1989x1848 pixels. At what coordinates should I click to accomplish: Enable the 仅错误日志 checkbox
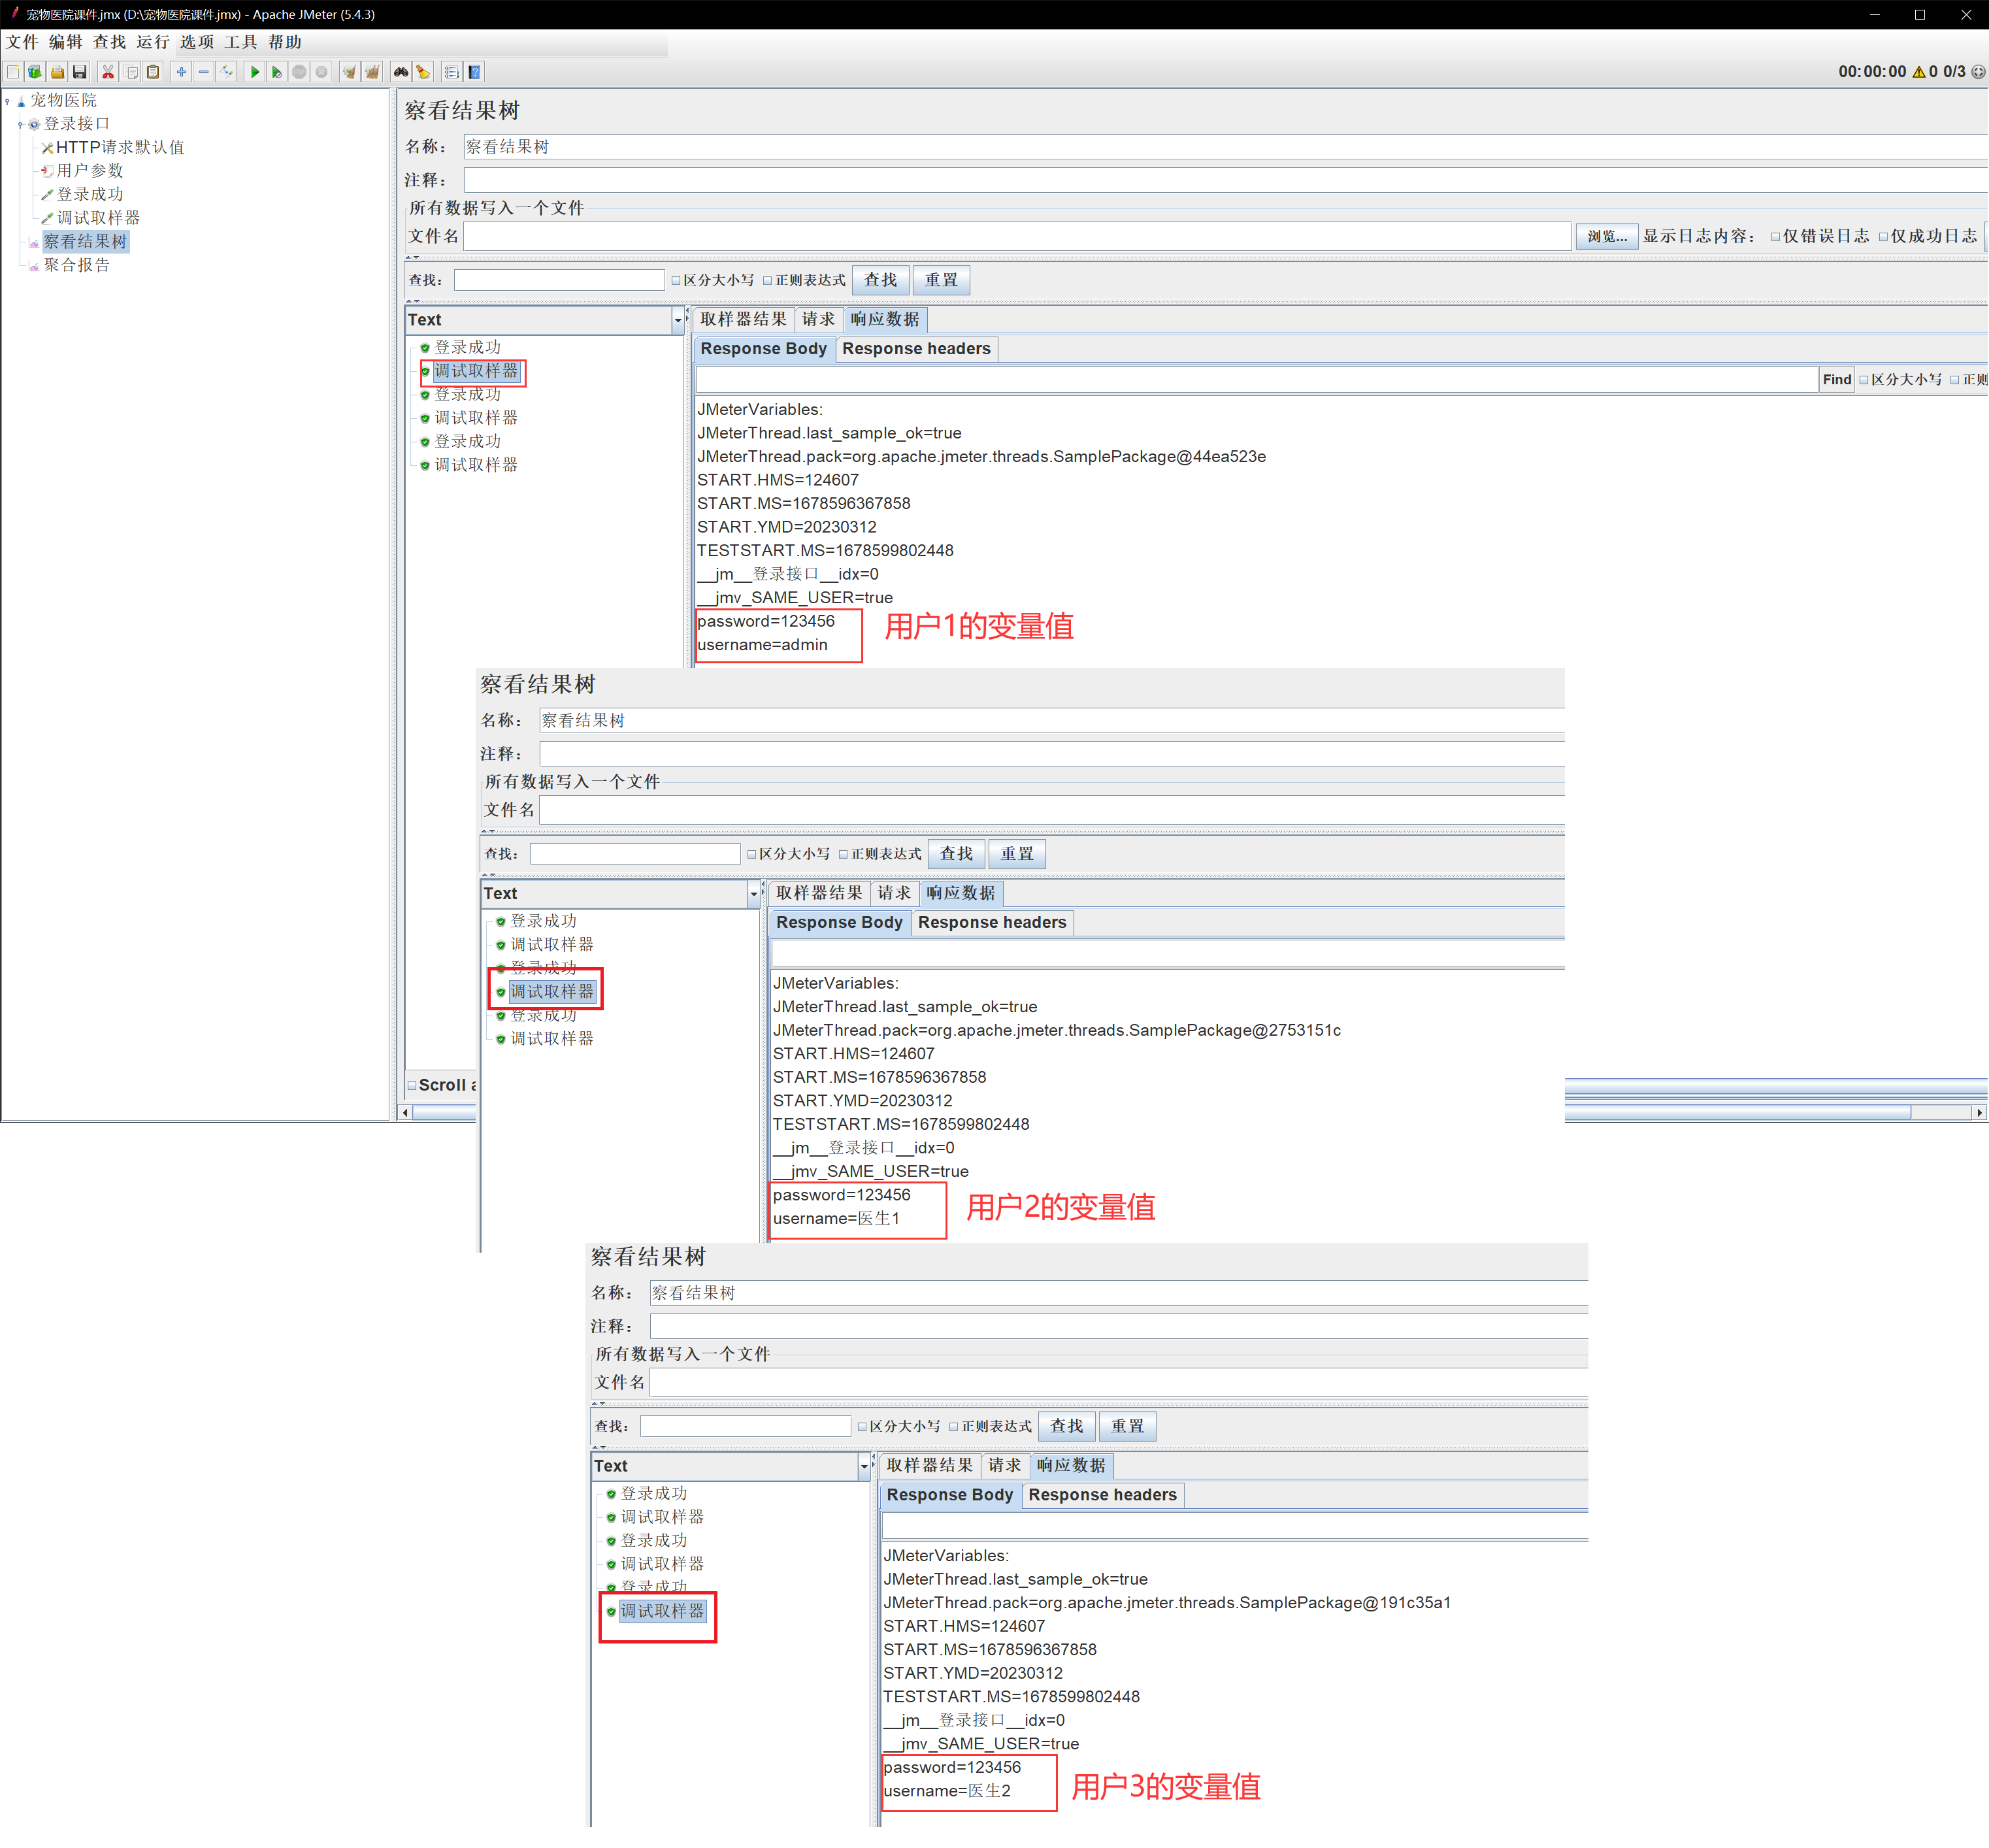(x=1776, y=237)
